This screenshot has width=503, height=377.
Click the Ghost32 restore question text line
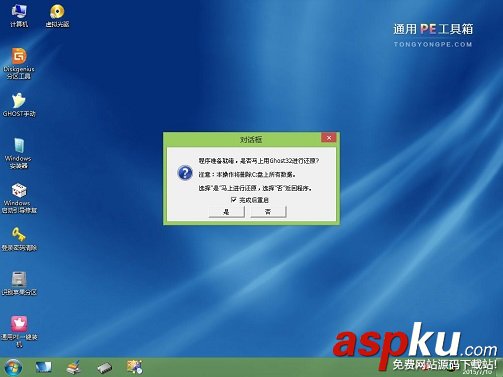(x=259, y=161)
